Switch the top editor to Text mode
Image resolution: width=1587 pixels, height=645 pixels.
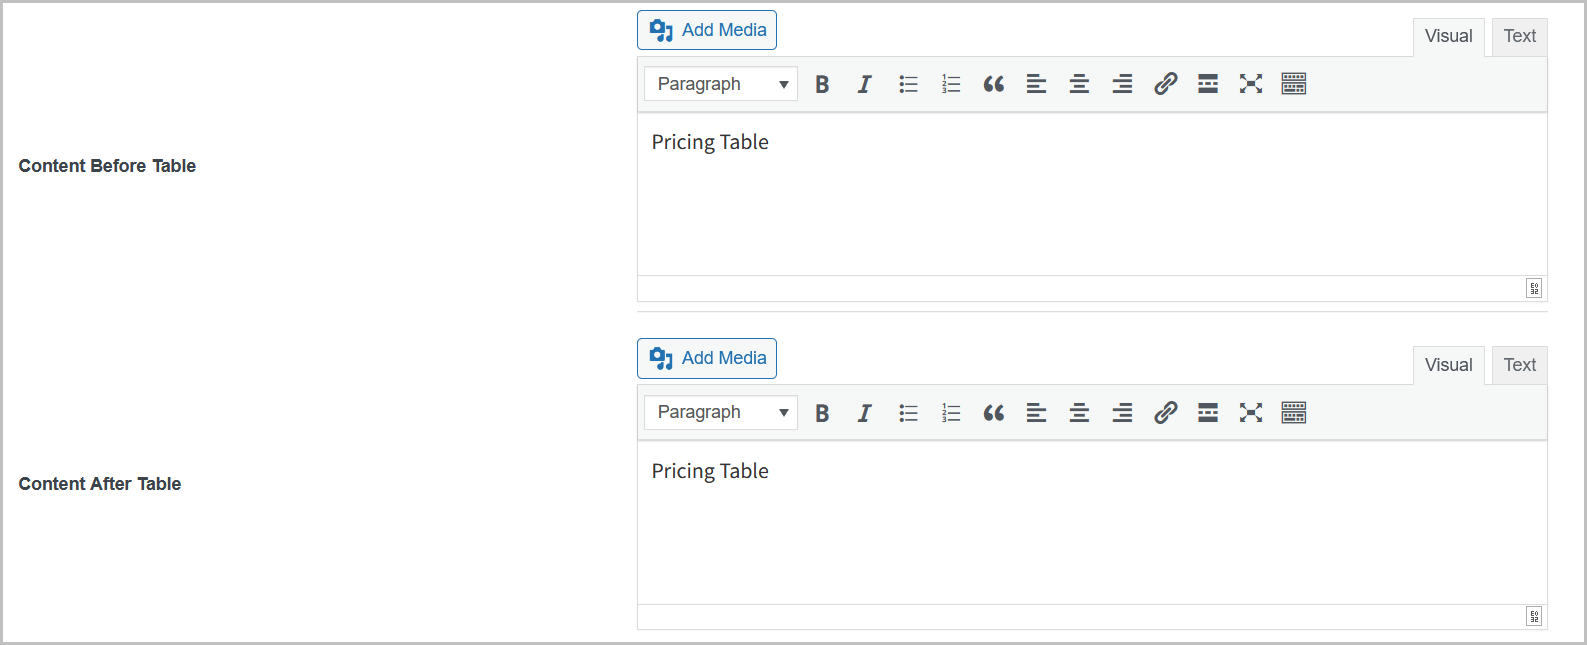1518,36
